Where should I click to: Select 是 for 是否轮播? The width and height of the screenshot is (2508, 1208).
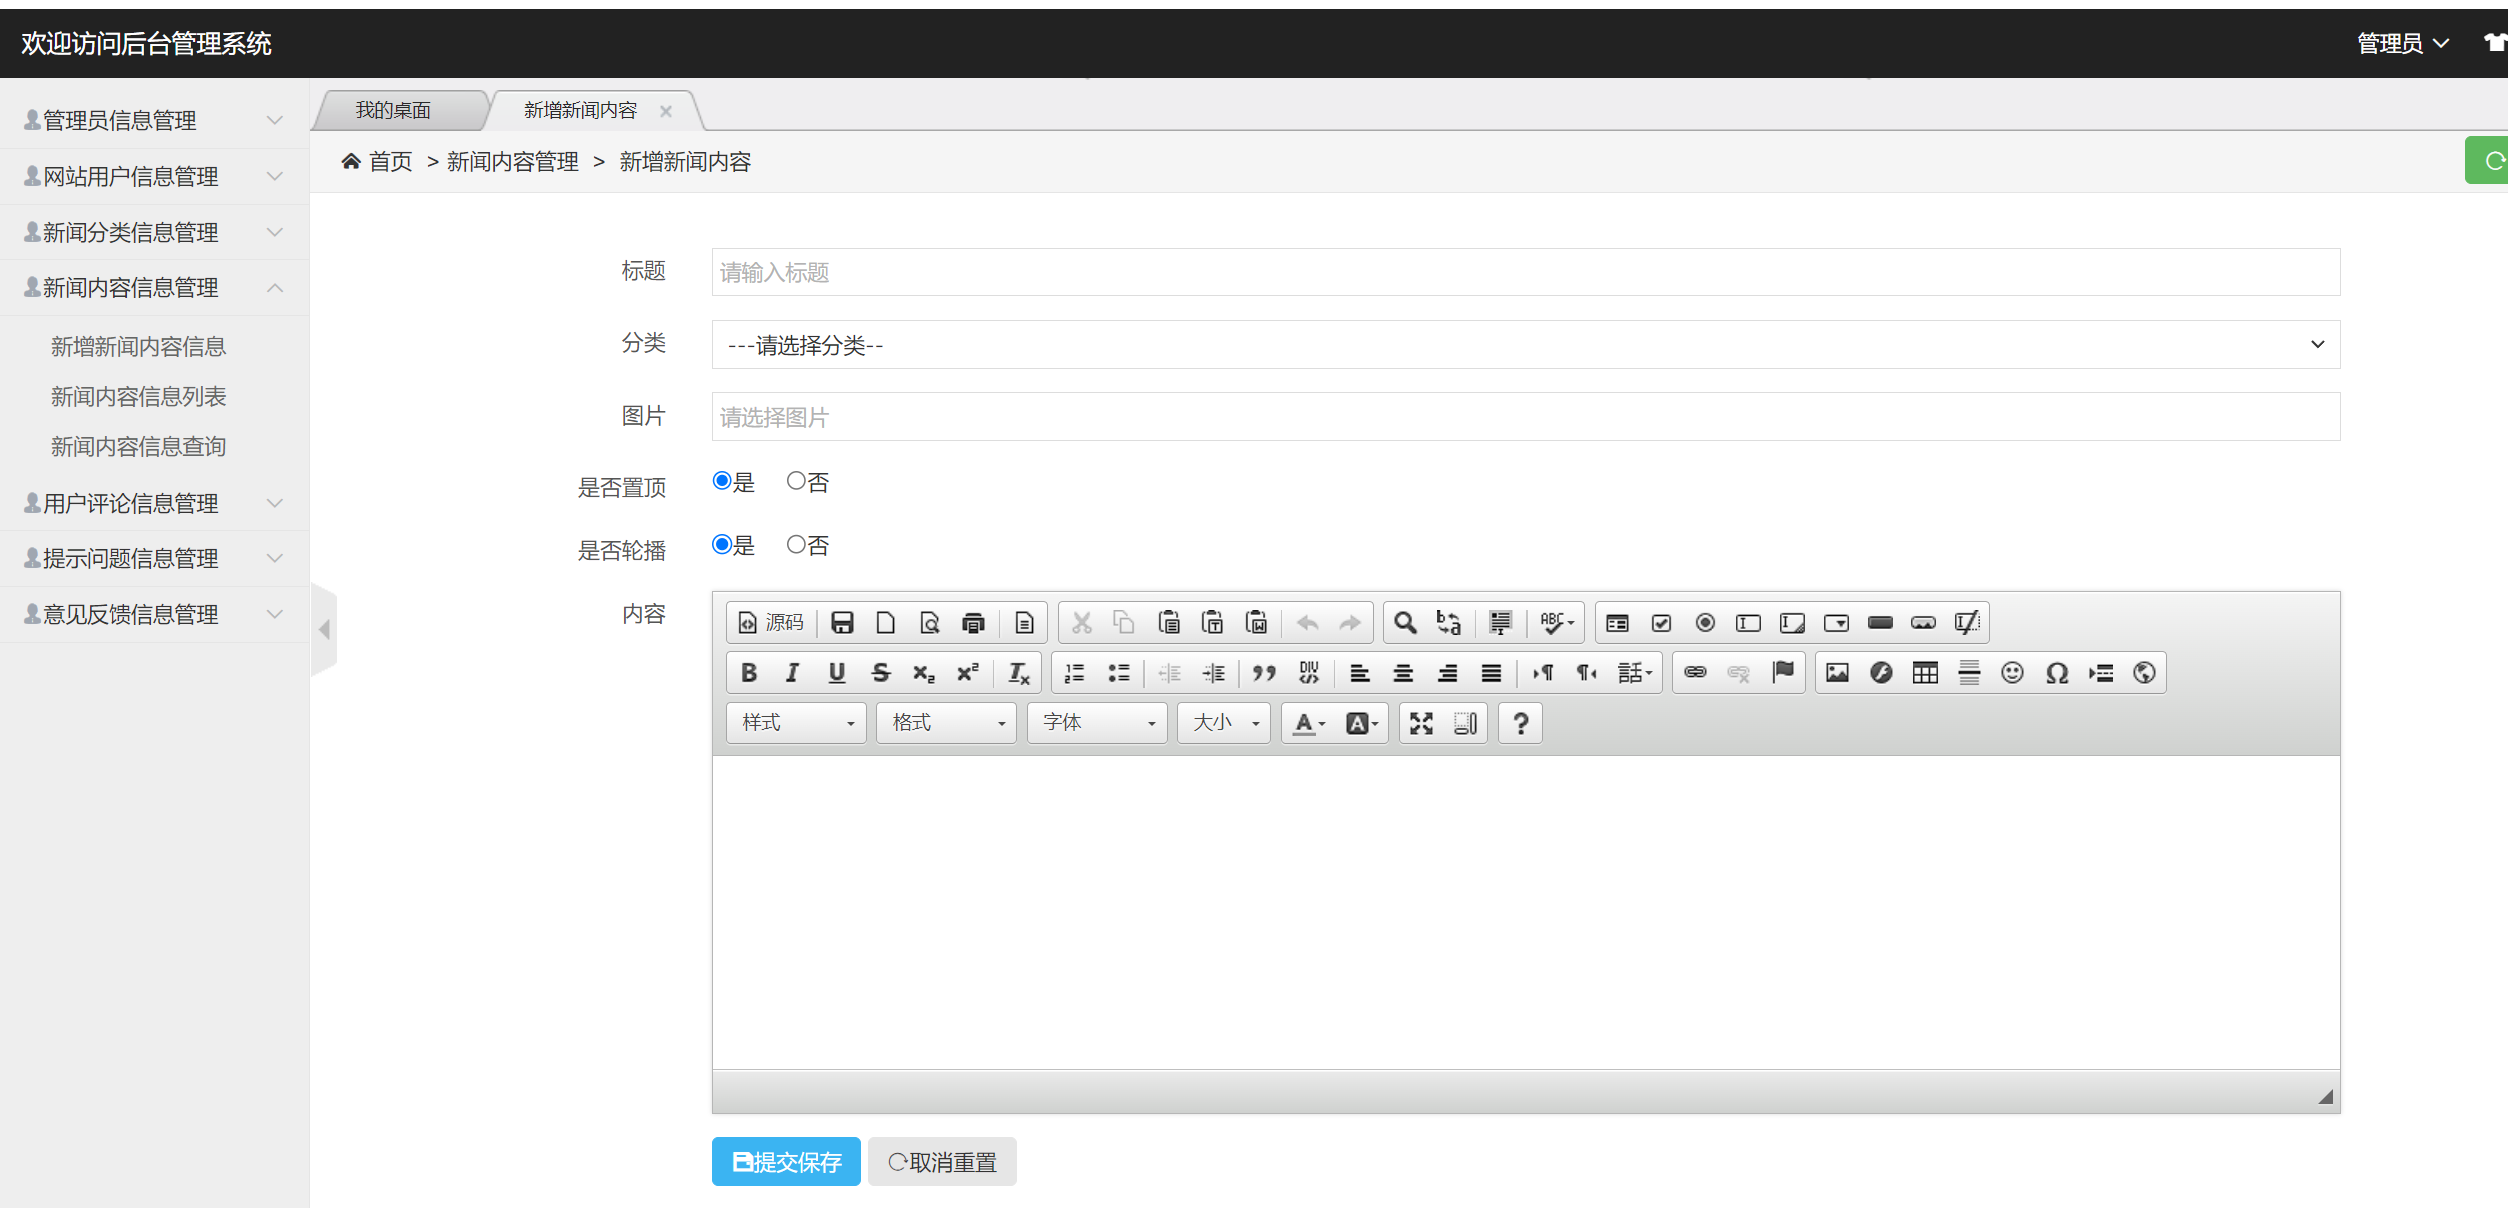pyautogui.click(x=722, y=544)
